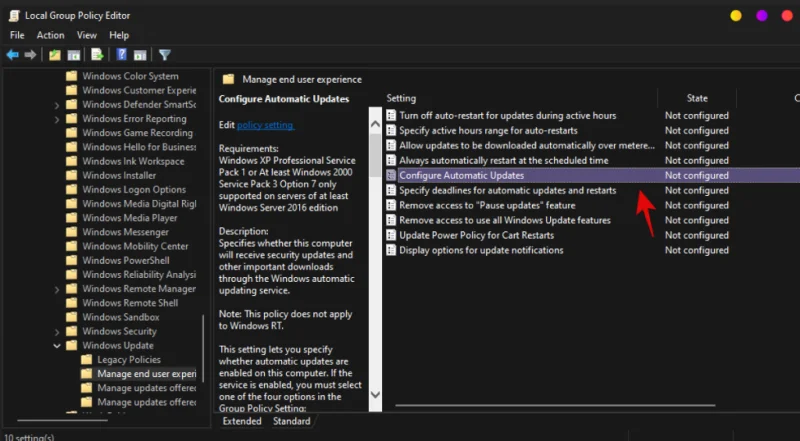Click the Forward arrow toolbar icon
Screen dimensions: 800x441
point(30,55)
